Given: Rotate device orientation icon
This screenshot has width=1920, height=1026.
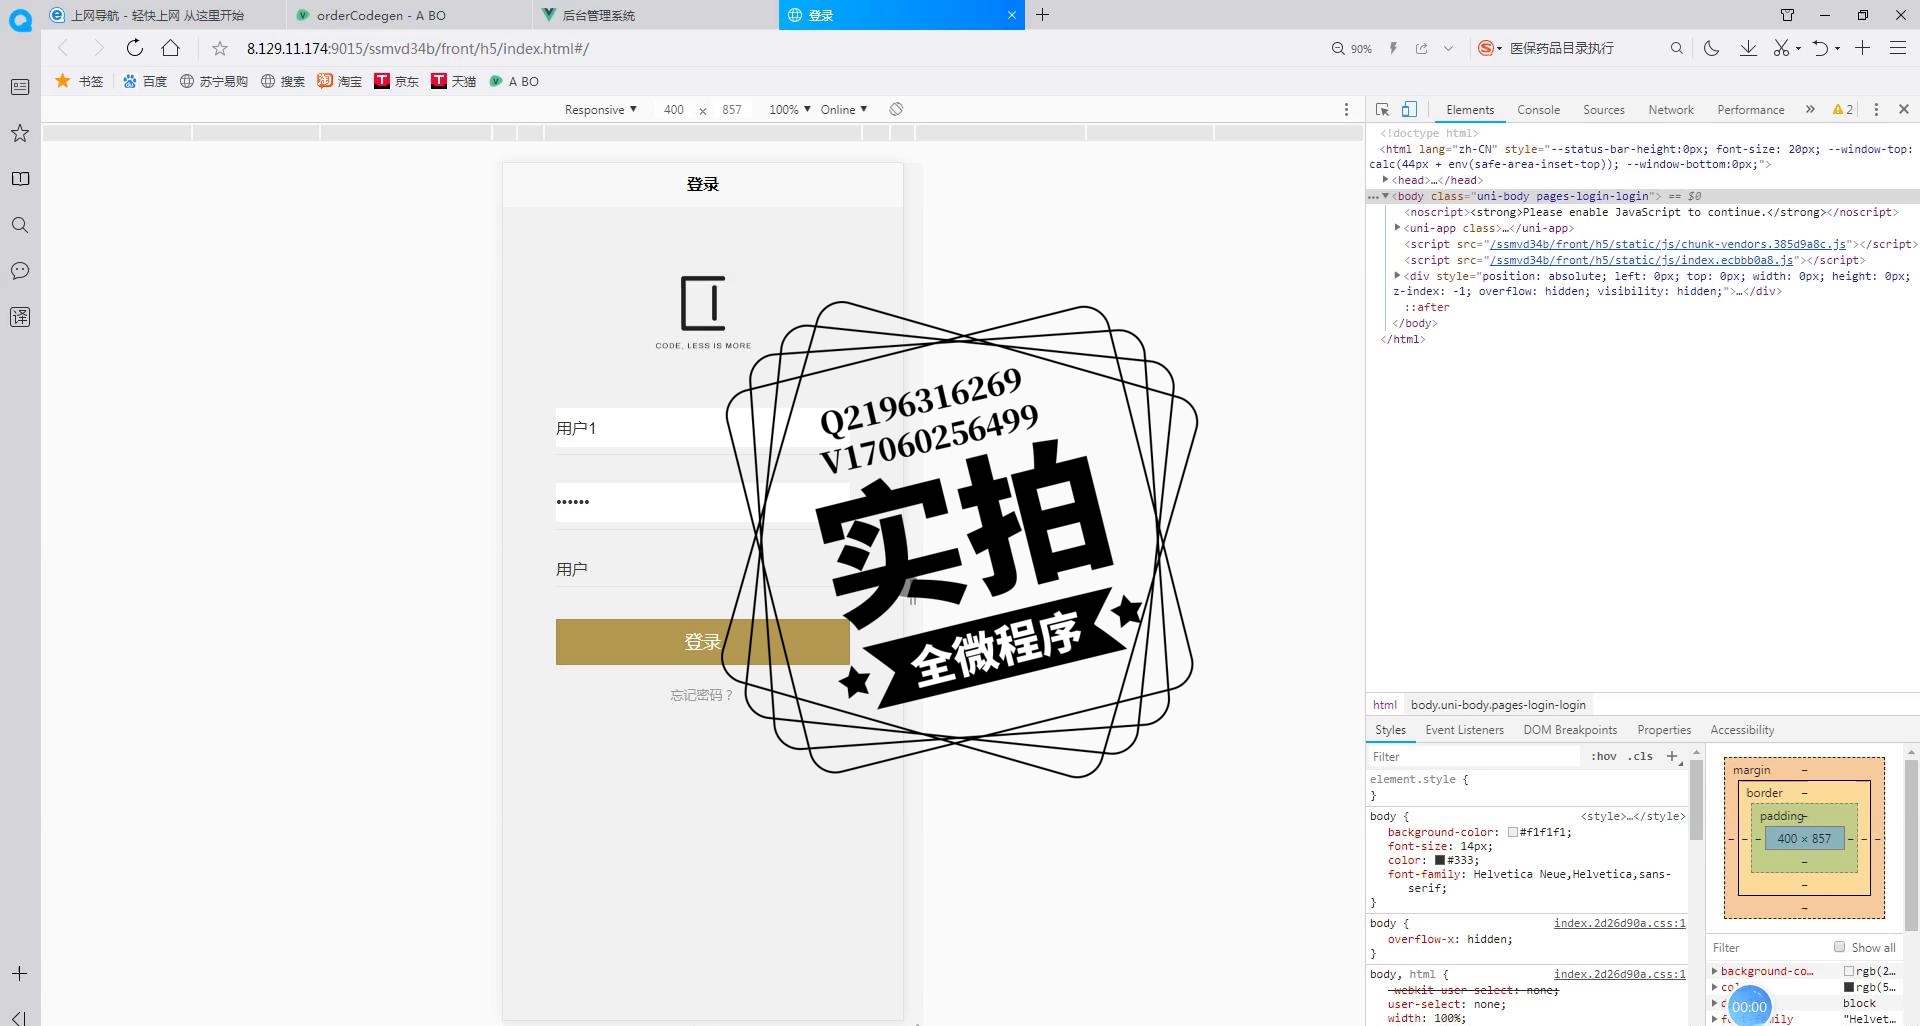Looking at the screenshot, I should pyautogui.click(x=896, y=109).
